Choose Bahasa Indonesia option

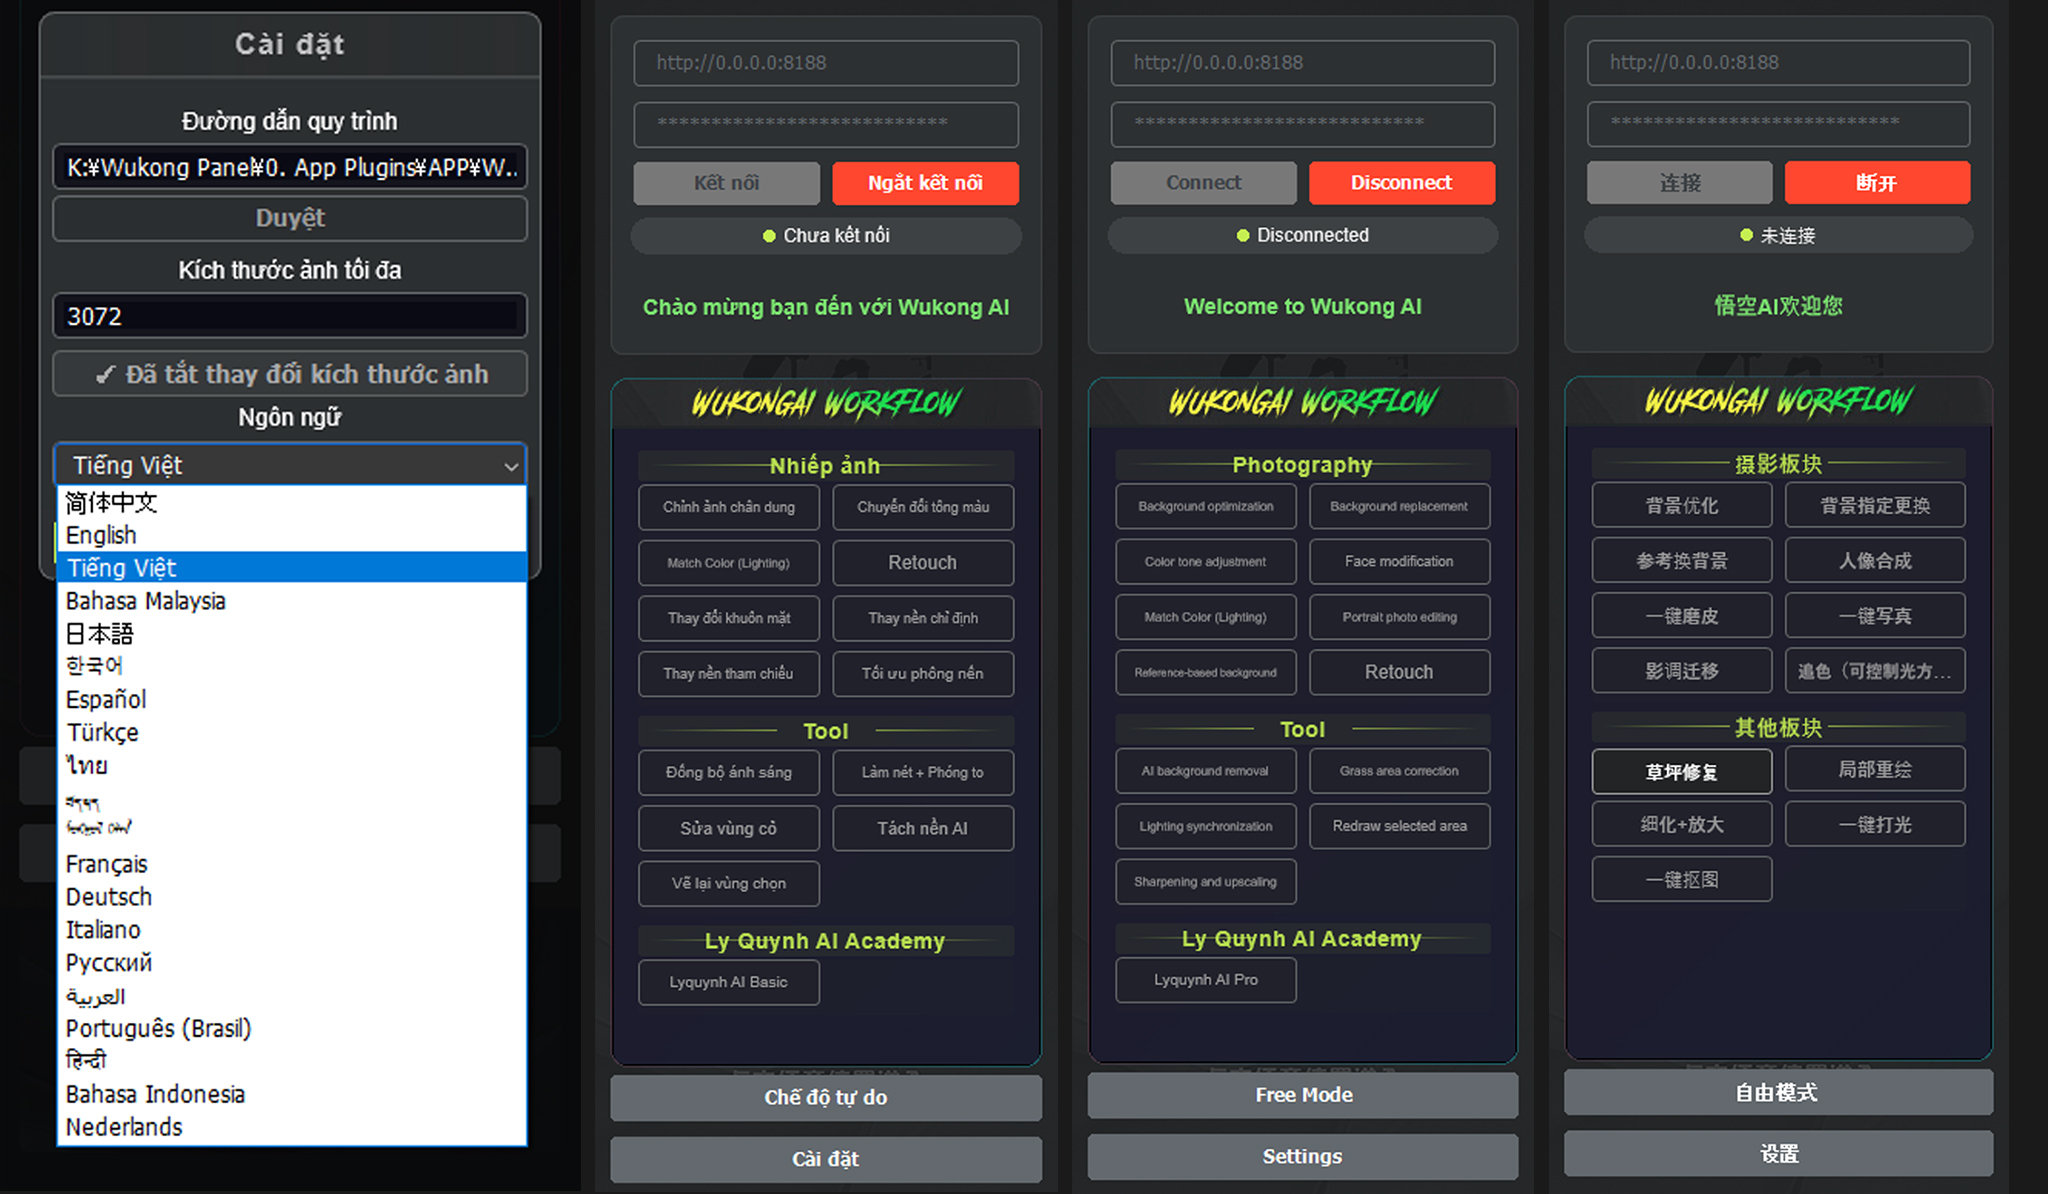[292, 1094]
